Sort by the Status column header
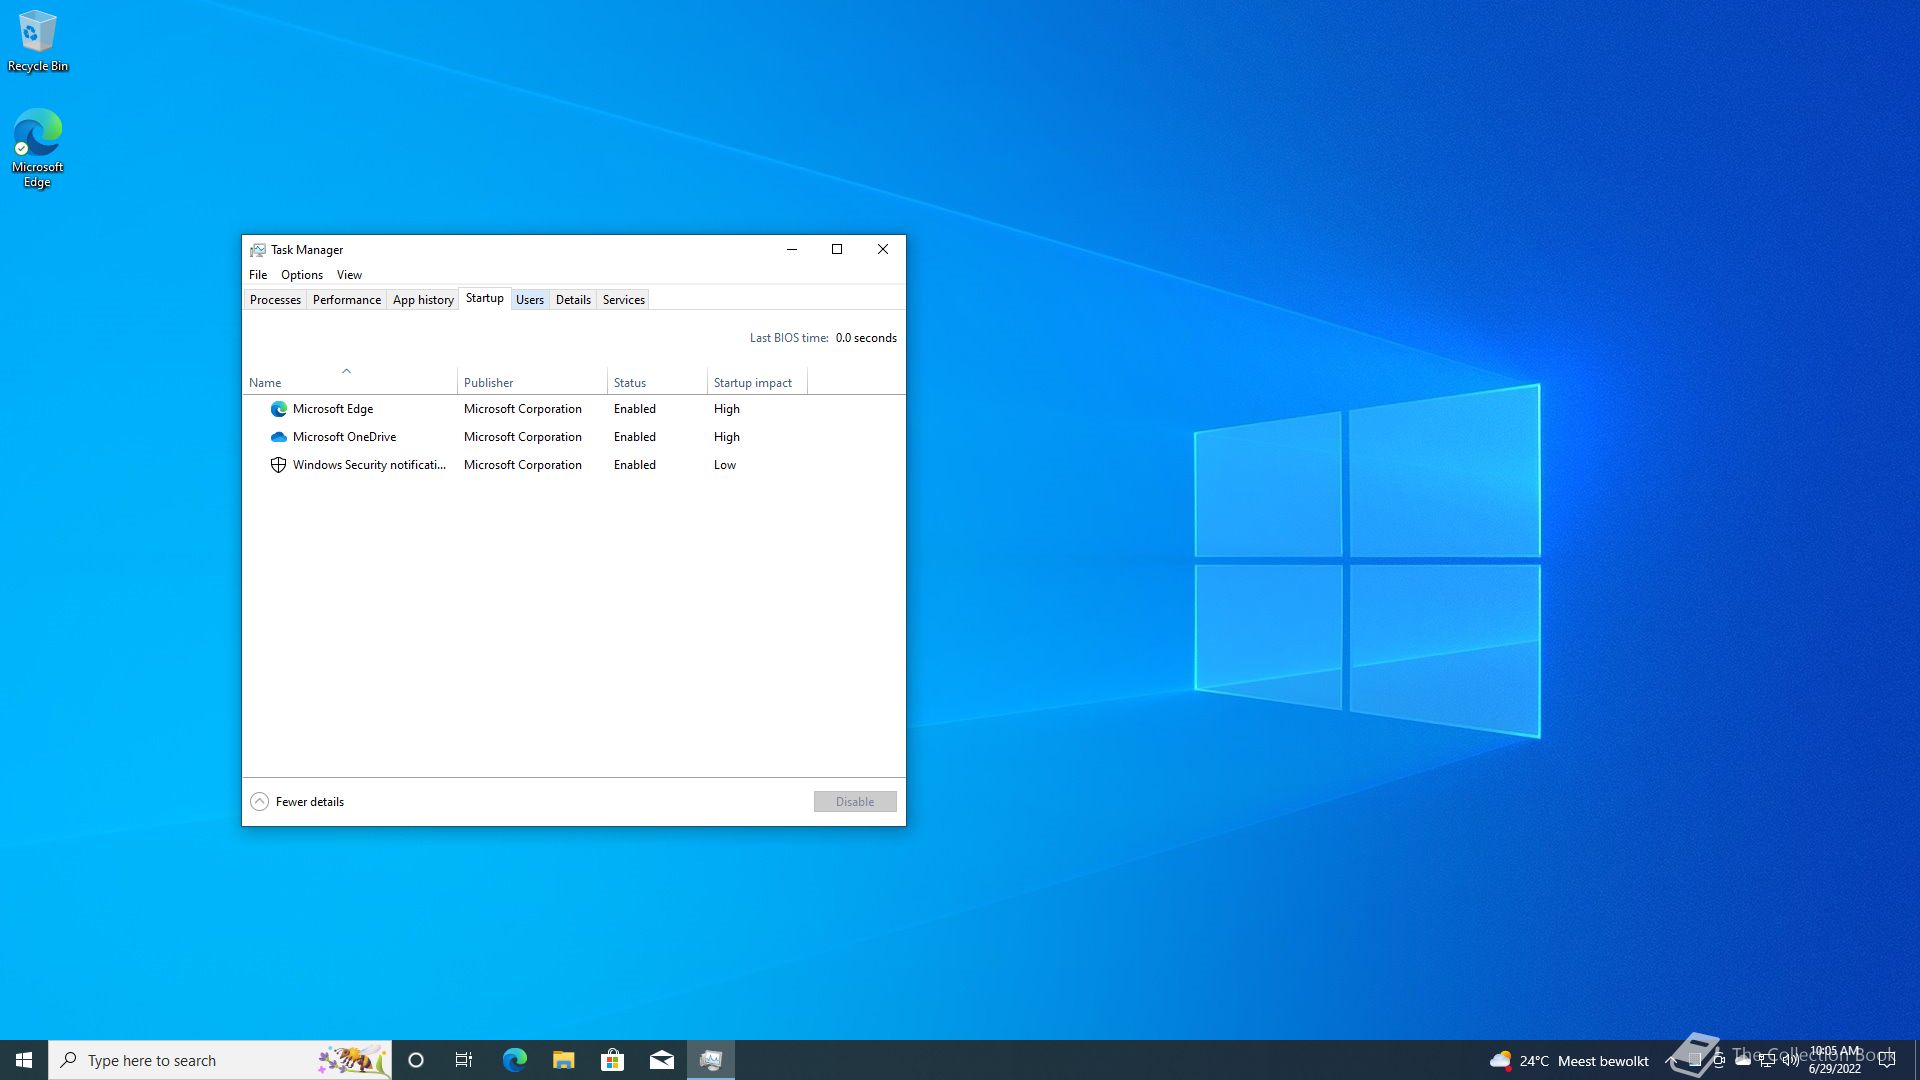The image size is (1920, 1080). (657, 380)
